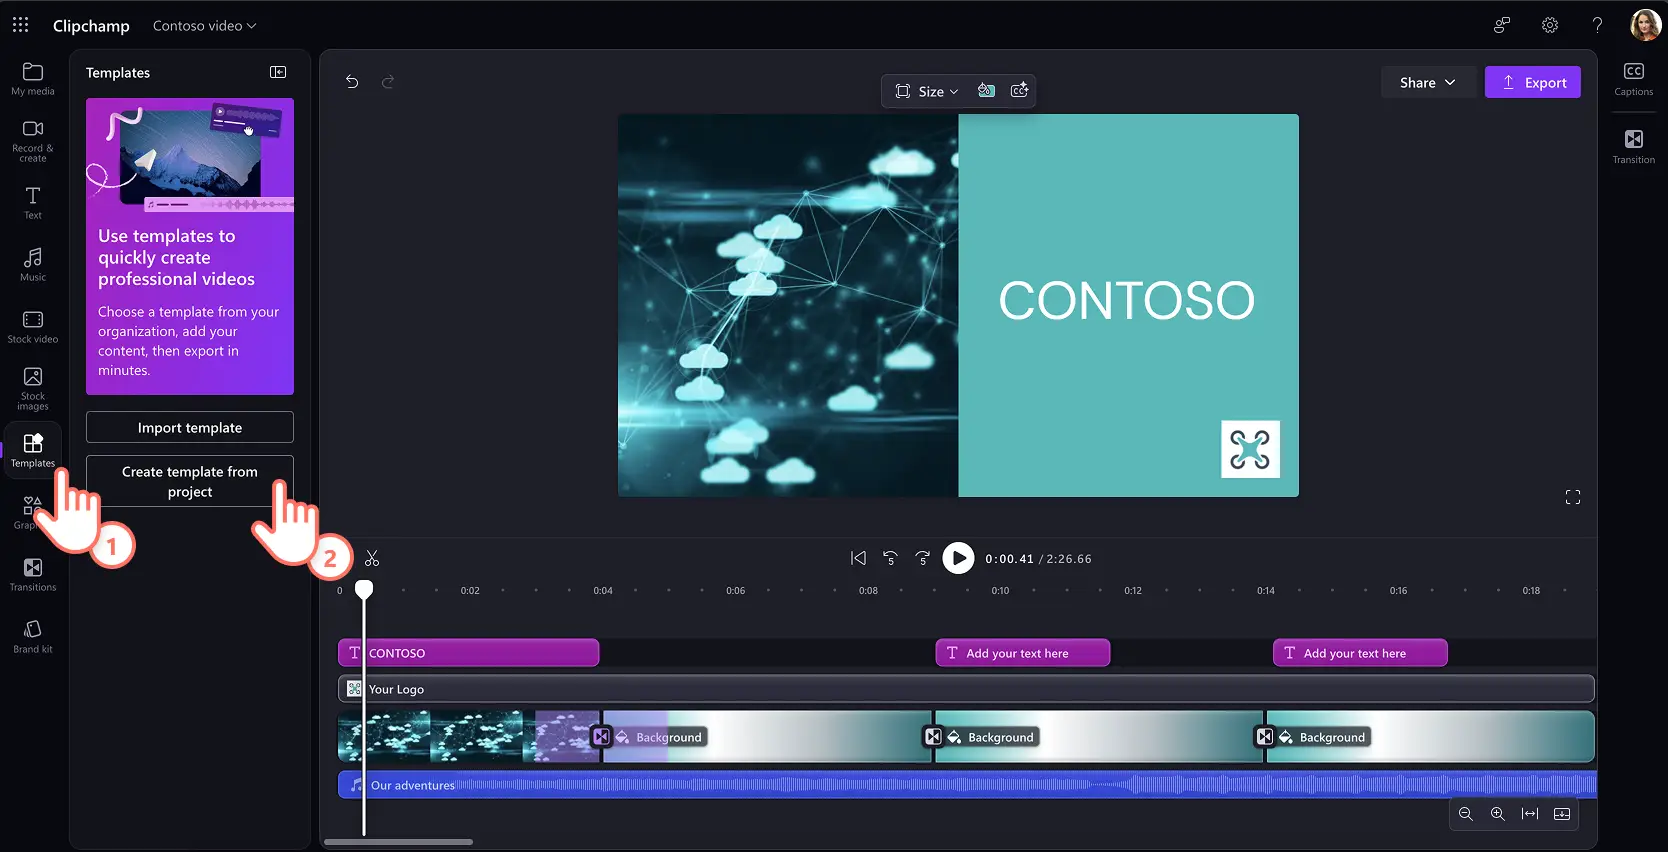Redo the last action
This screenshot has width=1668, height=852.
[x=388, y=82]
